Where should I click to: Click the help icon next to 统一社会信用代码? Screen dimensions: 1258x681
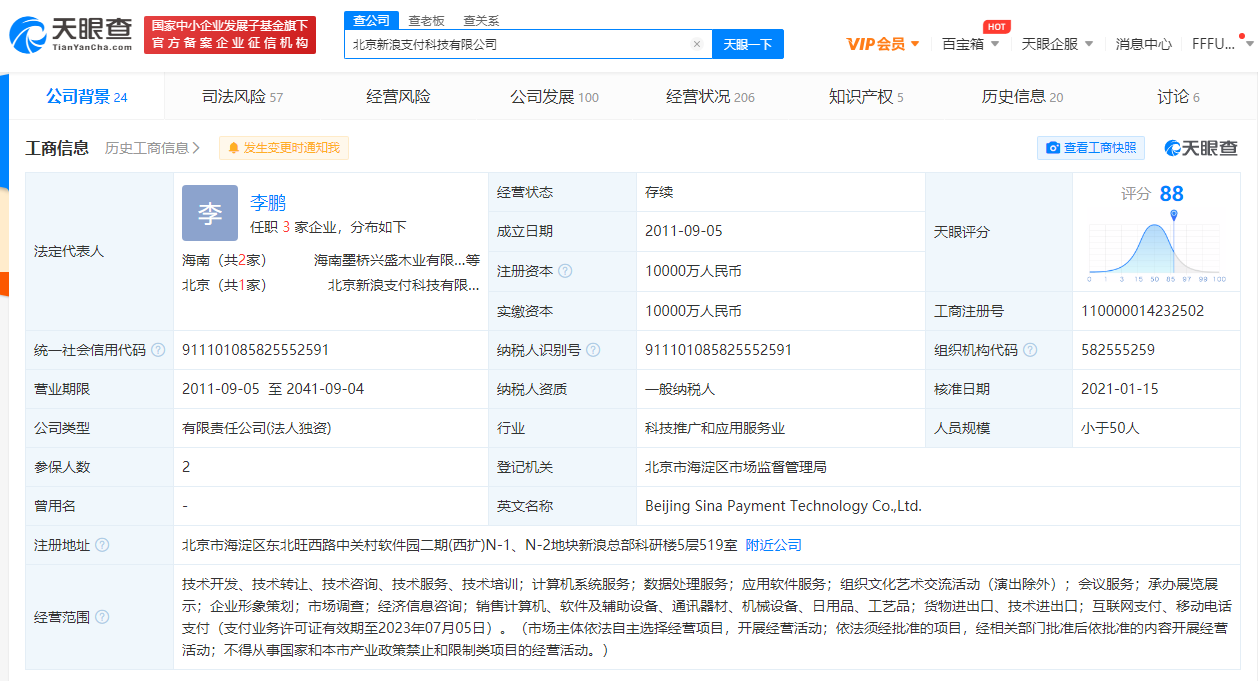158,350
